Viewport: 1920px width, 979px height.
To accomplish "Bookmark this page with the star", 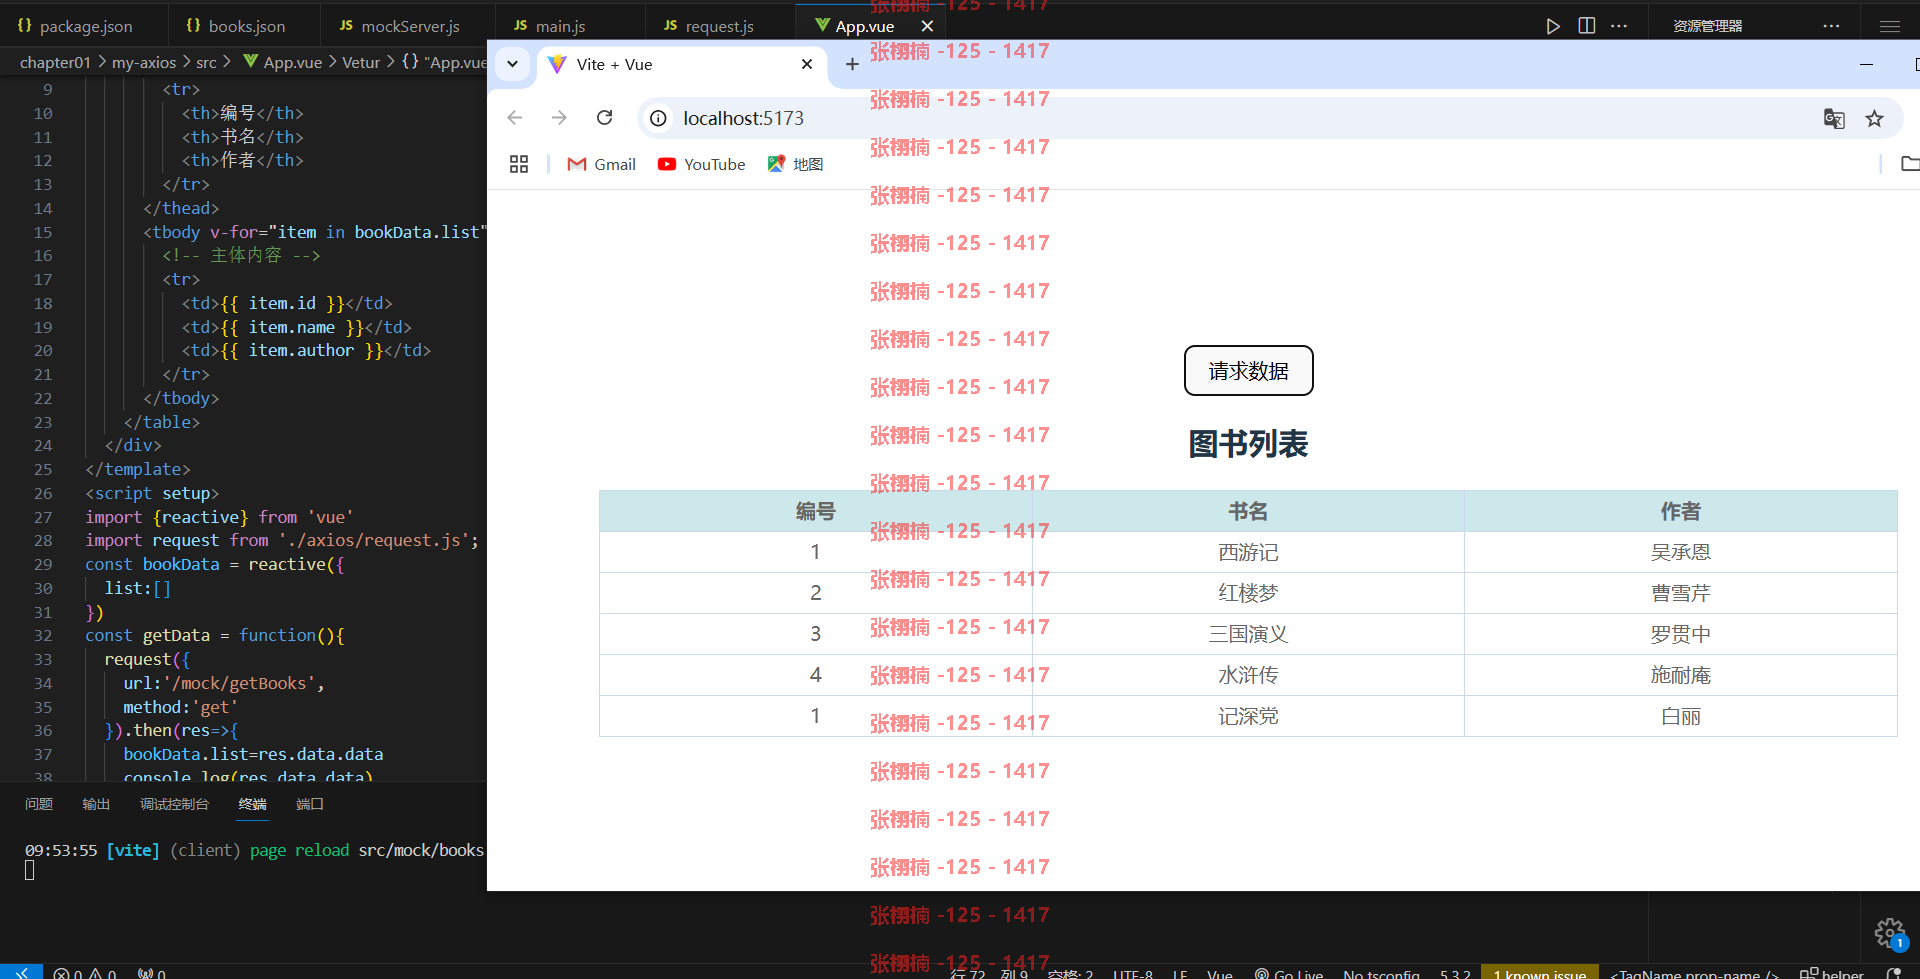I will [x=1874, y=118].
